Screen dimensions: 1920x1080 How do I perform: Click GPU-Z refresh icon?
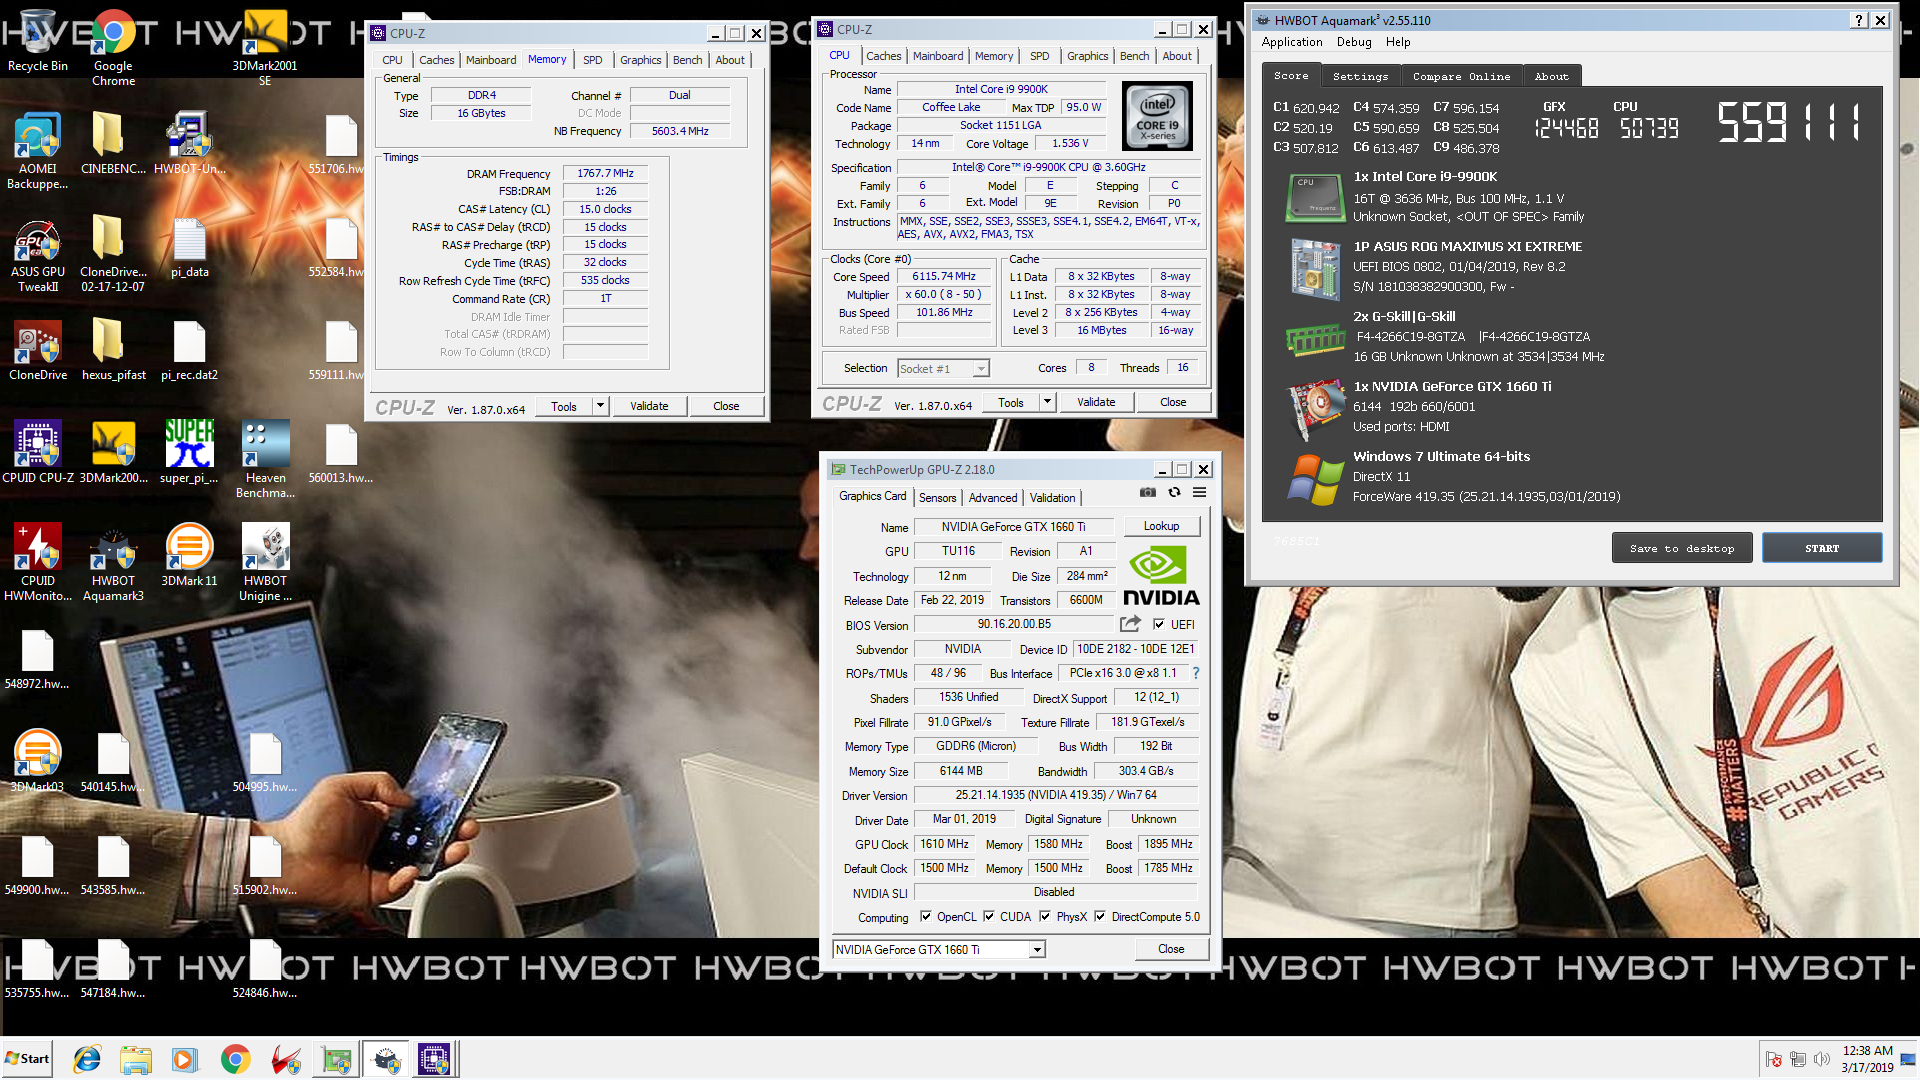click(1174, 492)
